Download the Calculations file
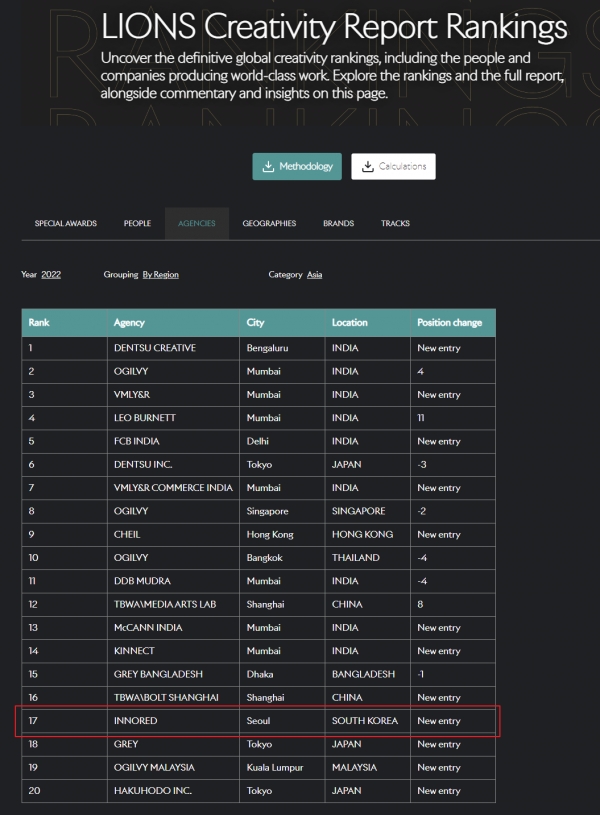The width and height of the screenshot is (600, 815). coord(394,166)
